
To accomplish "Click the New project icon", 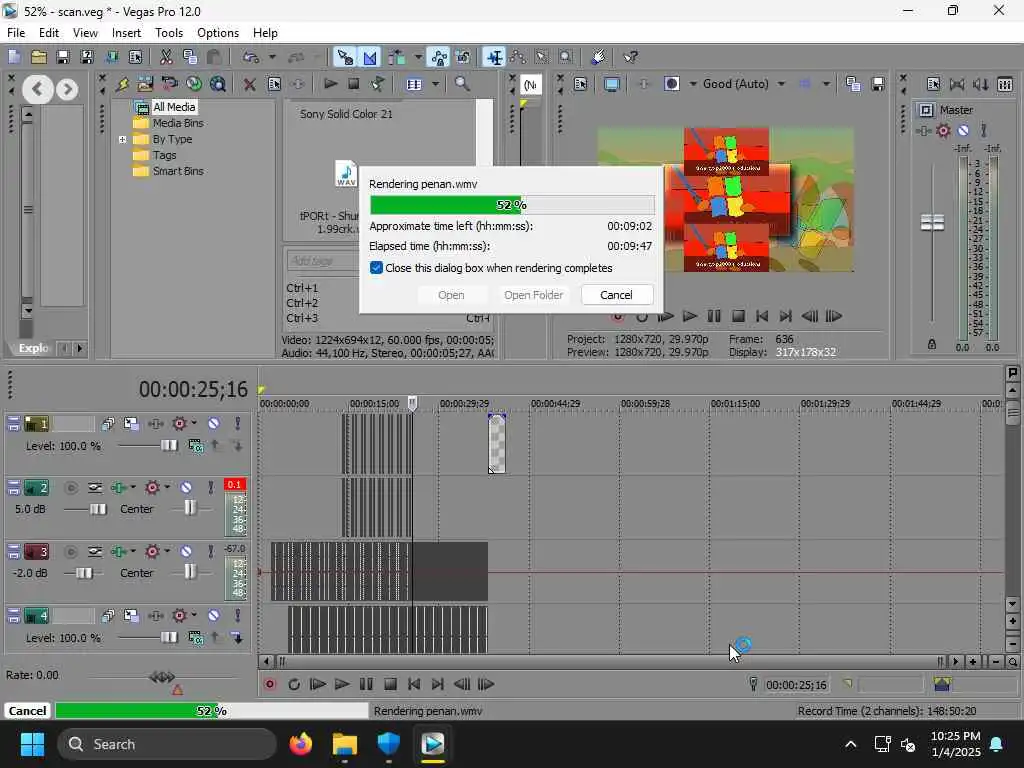I will [x=14, y=57].
